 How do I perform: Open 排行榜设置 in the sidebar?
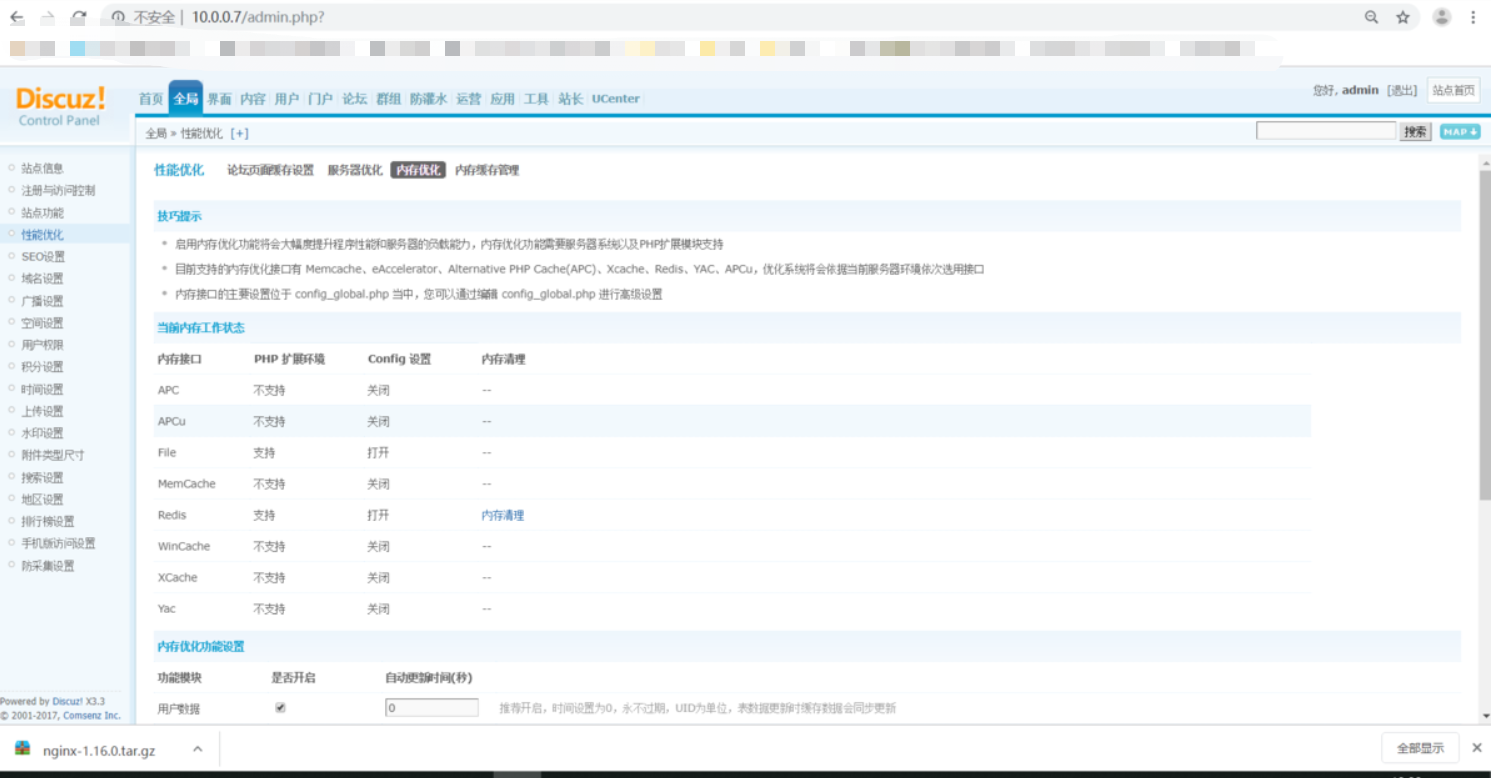(48, 521)
